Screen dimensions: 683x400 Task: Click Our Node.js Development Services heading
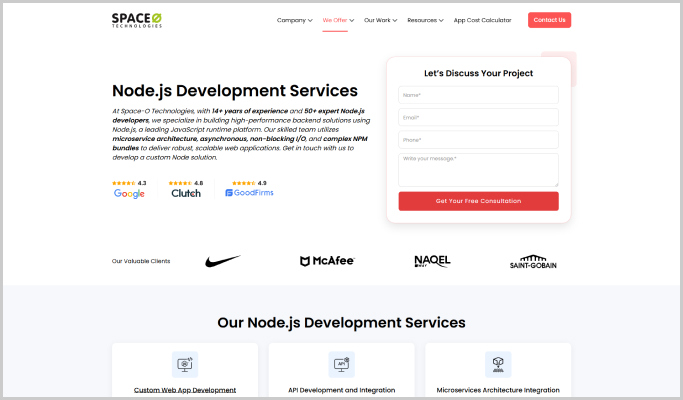pyautogui.click(x=341, y=322)
